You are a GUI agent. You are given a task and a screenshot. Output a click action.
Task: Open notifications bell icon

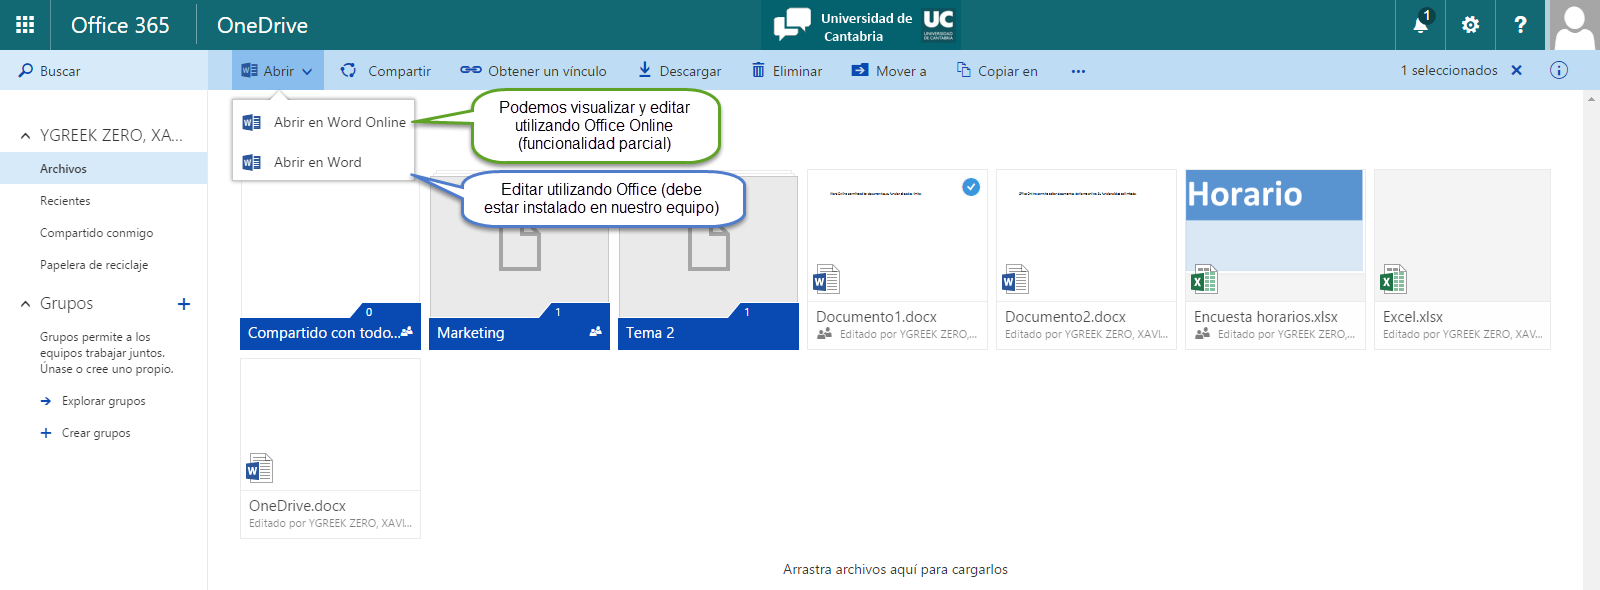tap(1420, 25)
